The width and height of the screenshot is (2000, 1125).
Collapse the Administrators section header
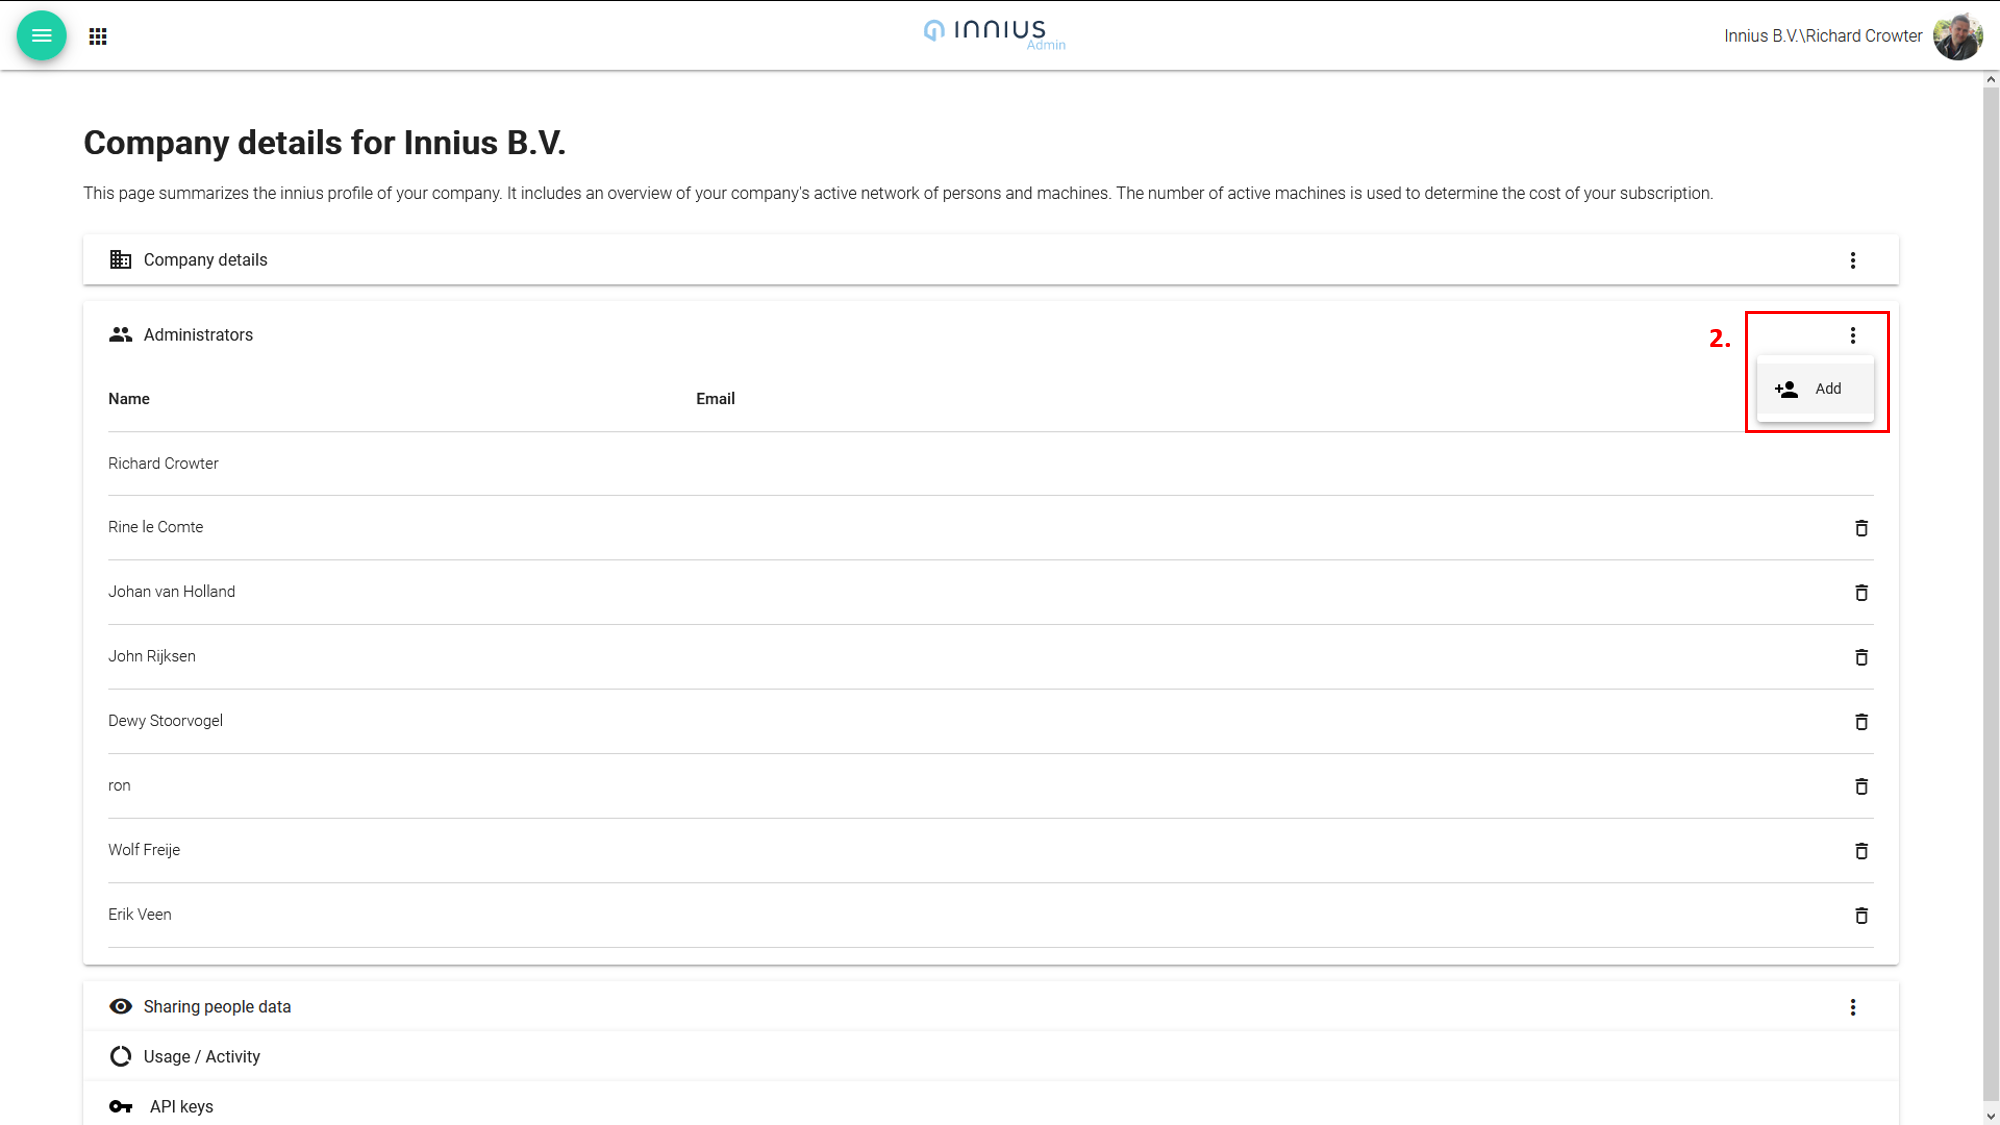click(990, 335)
